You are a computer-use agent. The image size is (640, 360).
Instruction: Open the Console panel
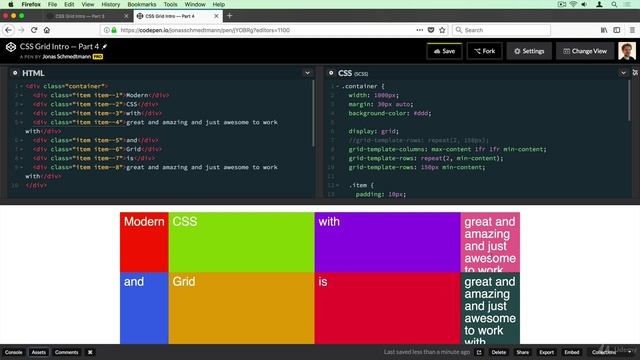click(13, 352)
